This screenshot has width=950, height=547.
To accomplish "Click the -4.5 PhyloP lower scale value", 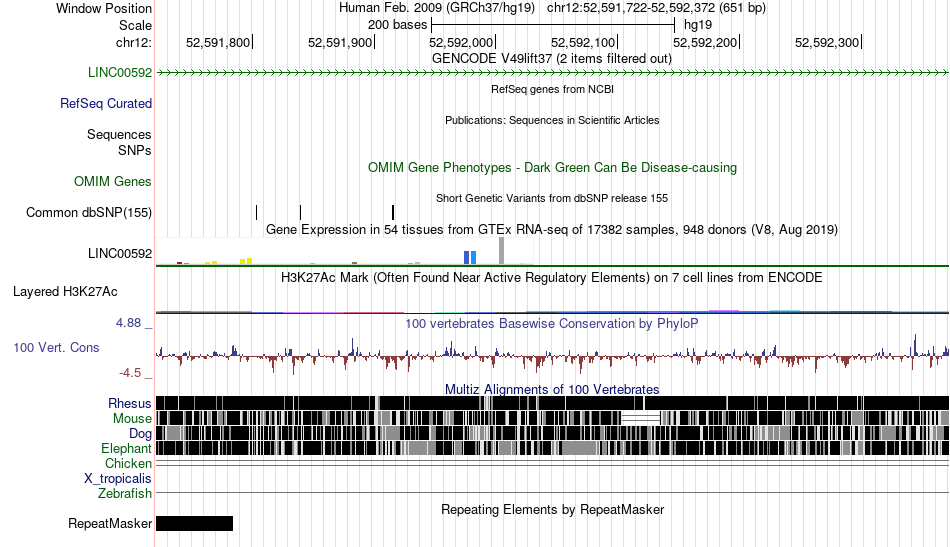I will click(x=130, y=373).
